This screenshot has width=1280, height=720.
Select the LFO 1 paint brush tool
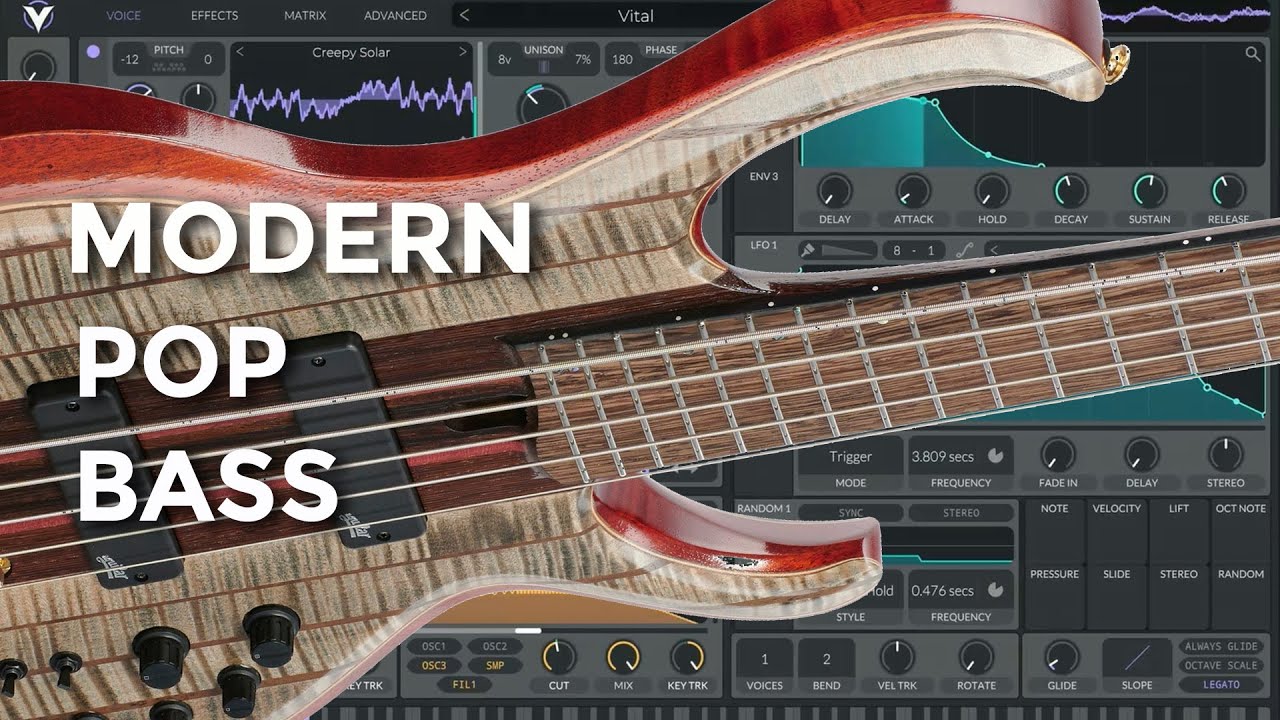pyautogui.click(x=808, y=250)
